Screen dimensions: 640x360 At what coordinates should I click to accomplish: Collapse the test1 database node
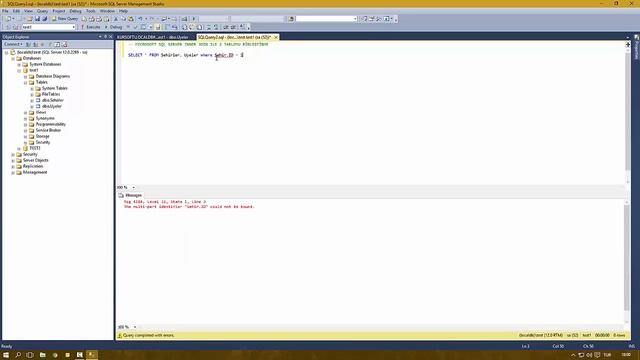tap(19, 71)
